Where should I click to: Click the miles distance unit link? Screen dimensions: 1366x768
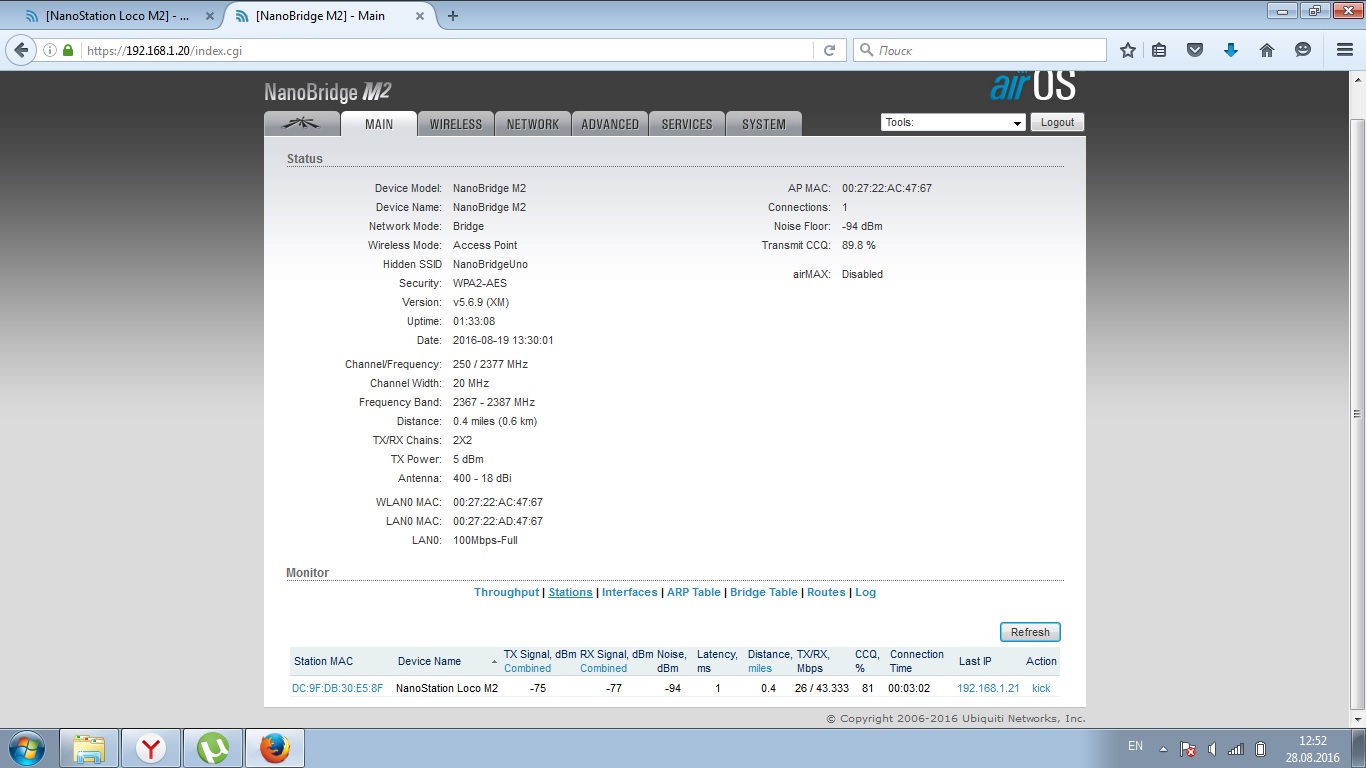click(x=760, y=668)
